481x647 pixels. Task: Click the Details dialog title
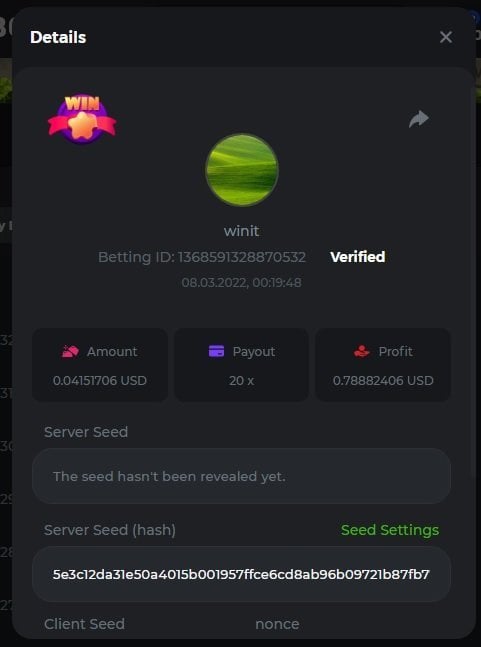(58, 37)
